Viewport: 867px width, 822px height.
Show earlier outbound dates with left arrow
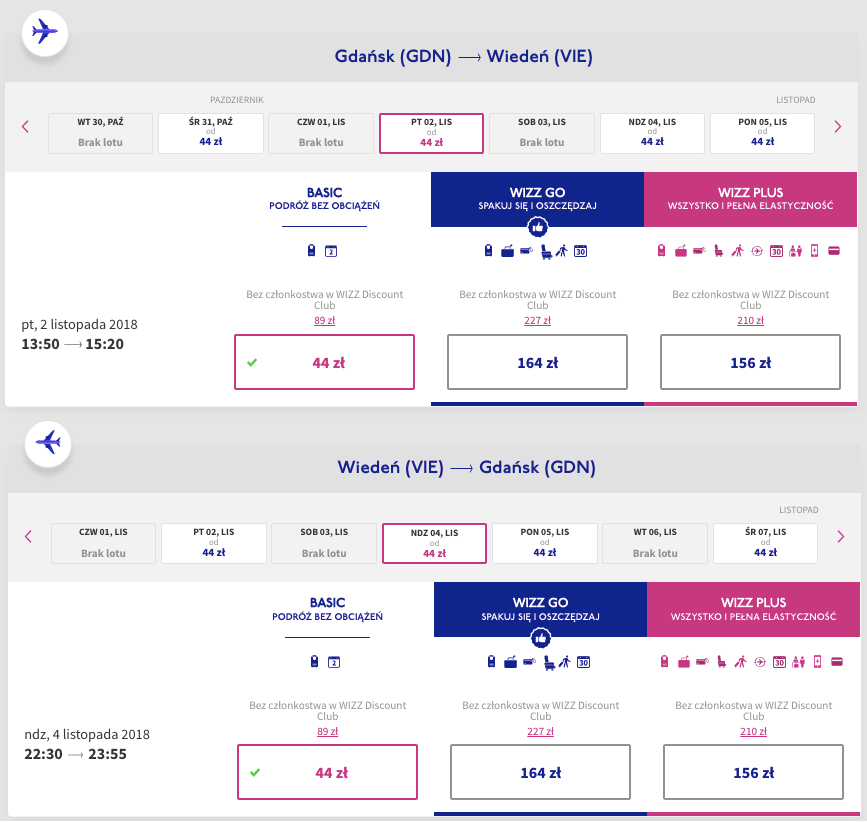[x=25, y=127]
